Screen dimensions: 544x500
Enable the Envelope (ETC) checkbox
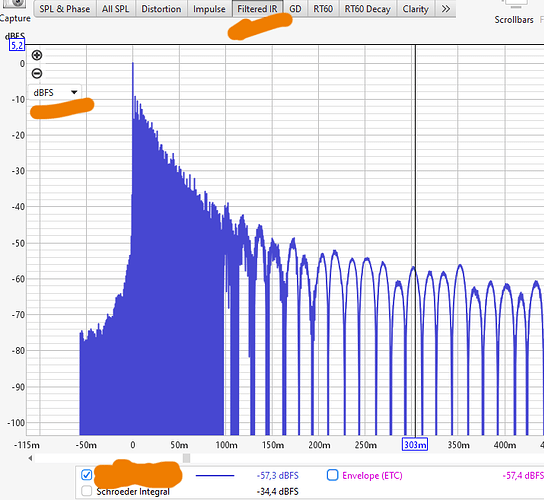pyautogui.click(x=332, y=475)
